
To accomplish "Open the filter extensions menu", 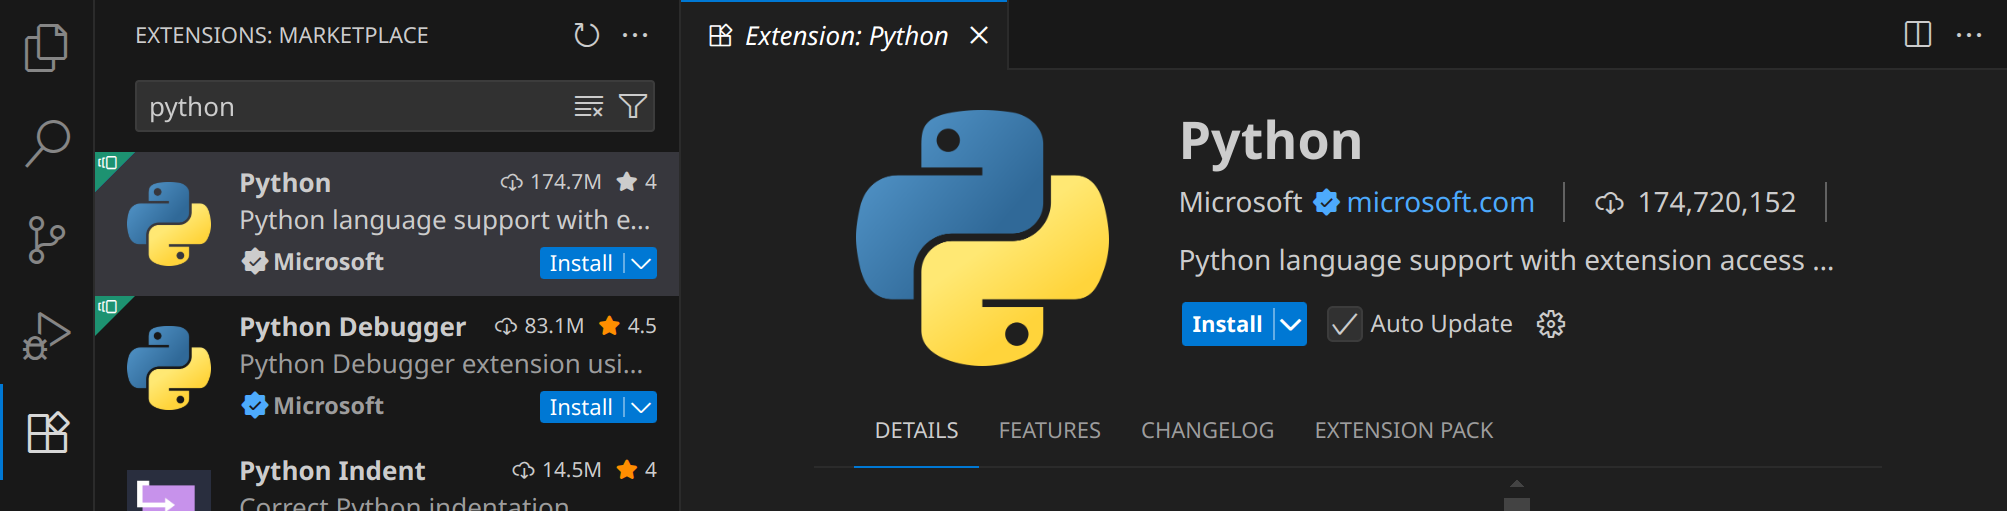I will 633,107.
